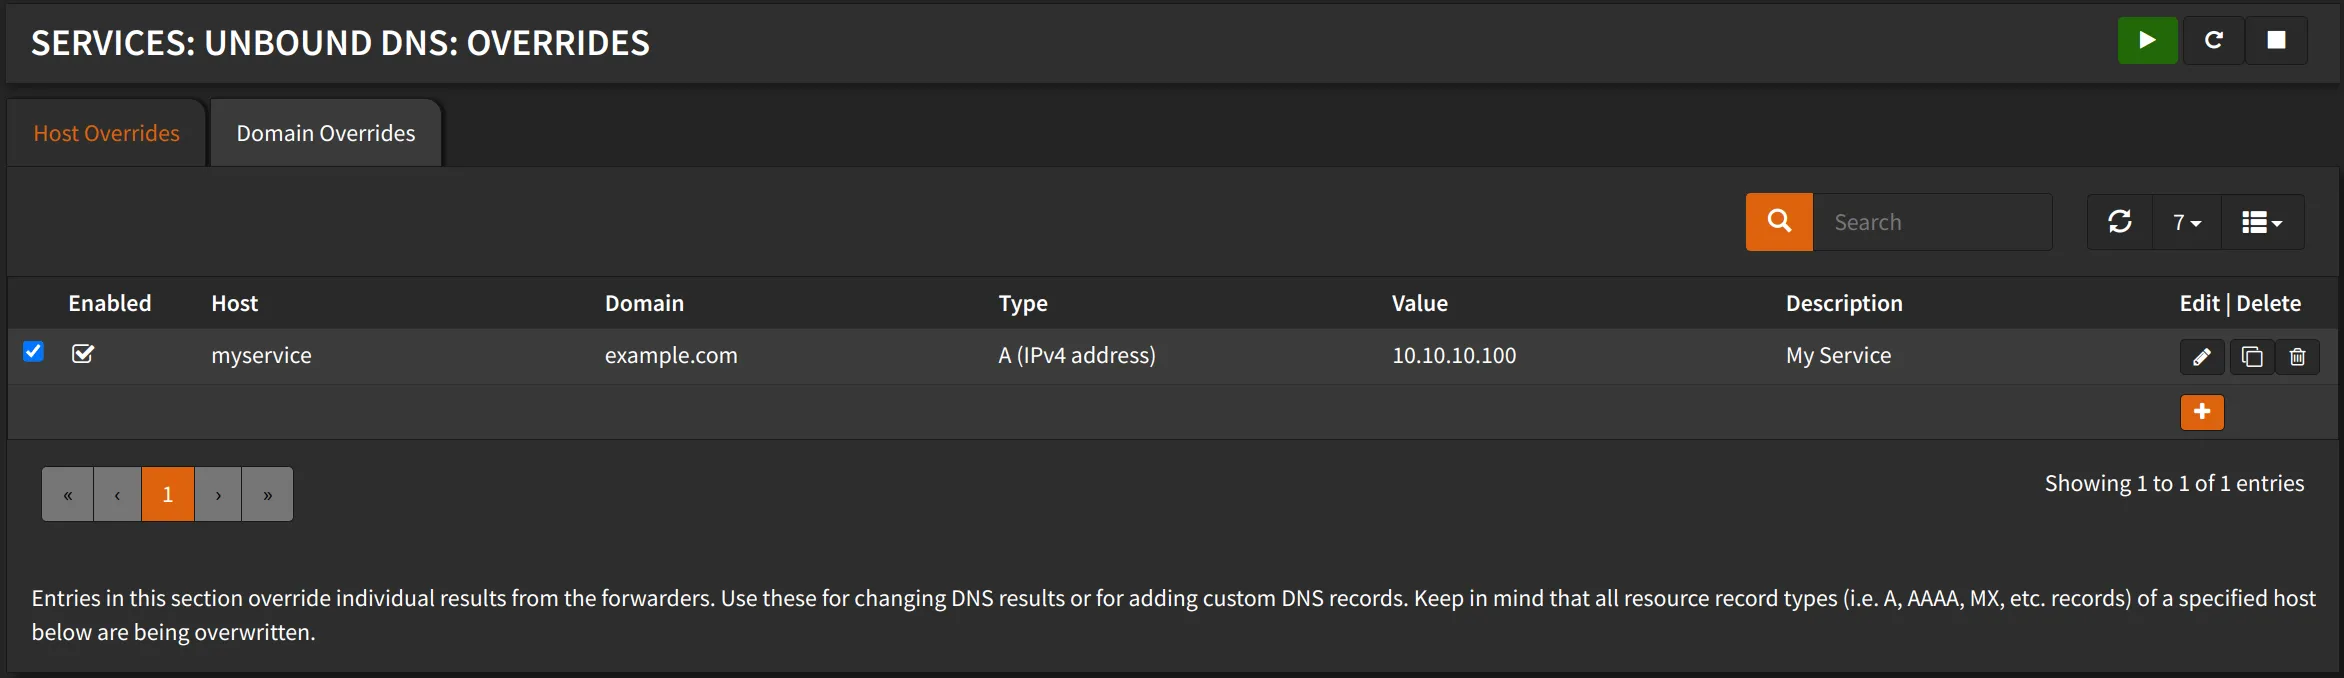Viewport: 2344px width, 678px height.
Task: Disable the myservice override via its Enabled checkbox
Action: click(84, 353)
